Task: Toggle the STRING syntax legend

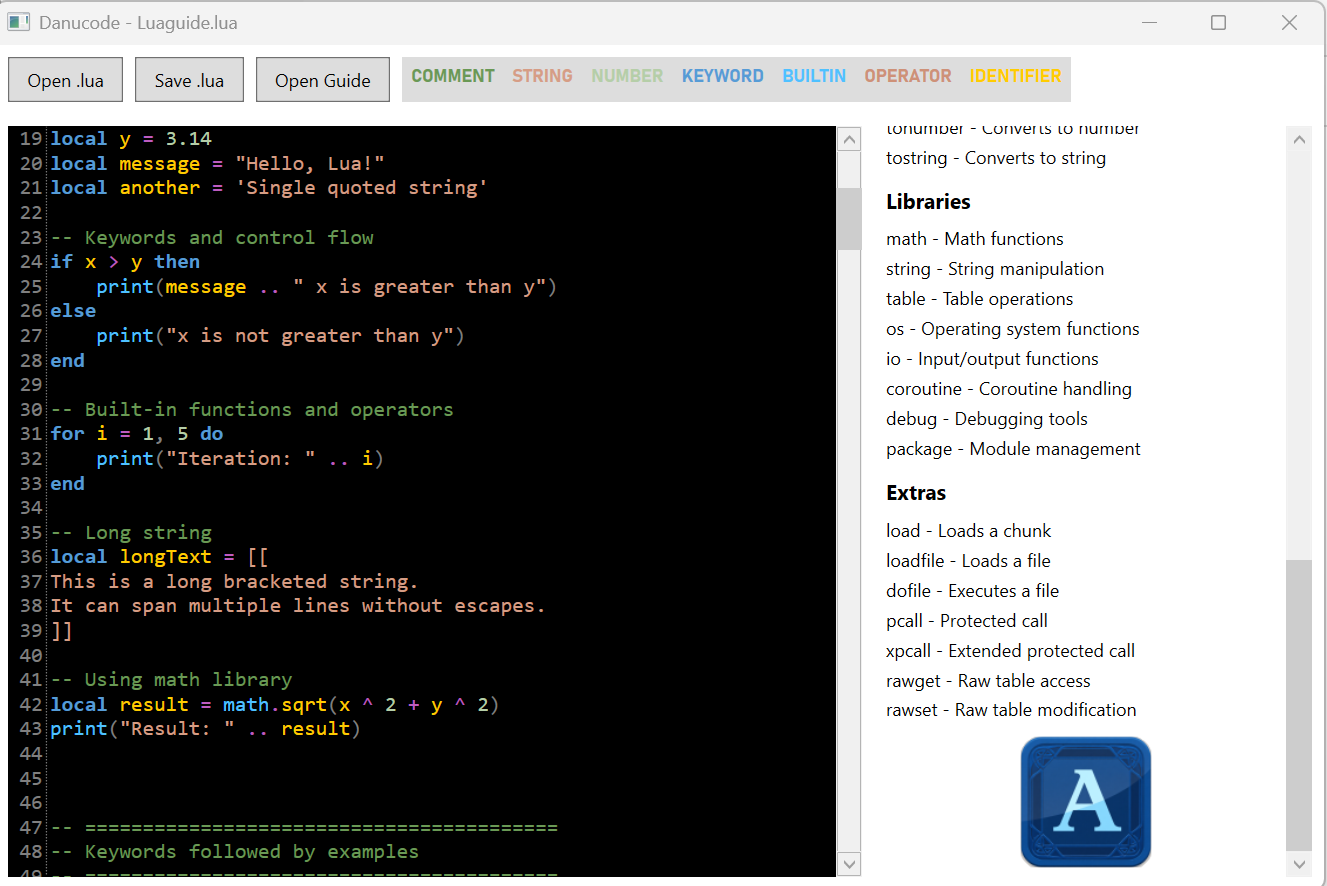Action: point(541,75)
